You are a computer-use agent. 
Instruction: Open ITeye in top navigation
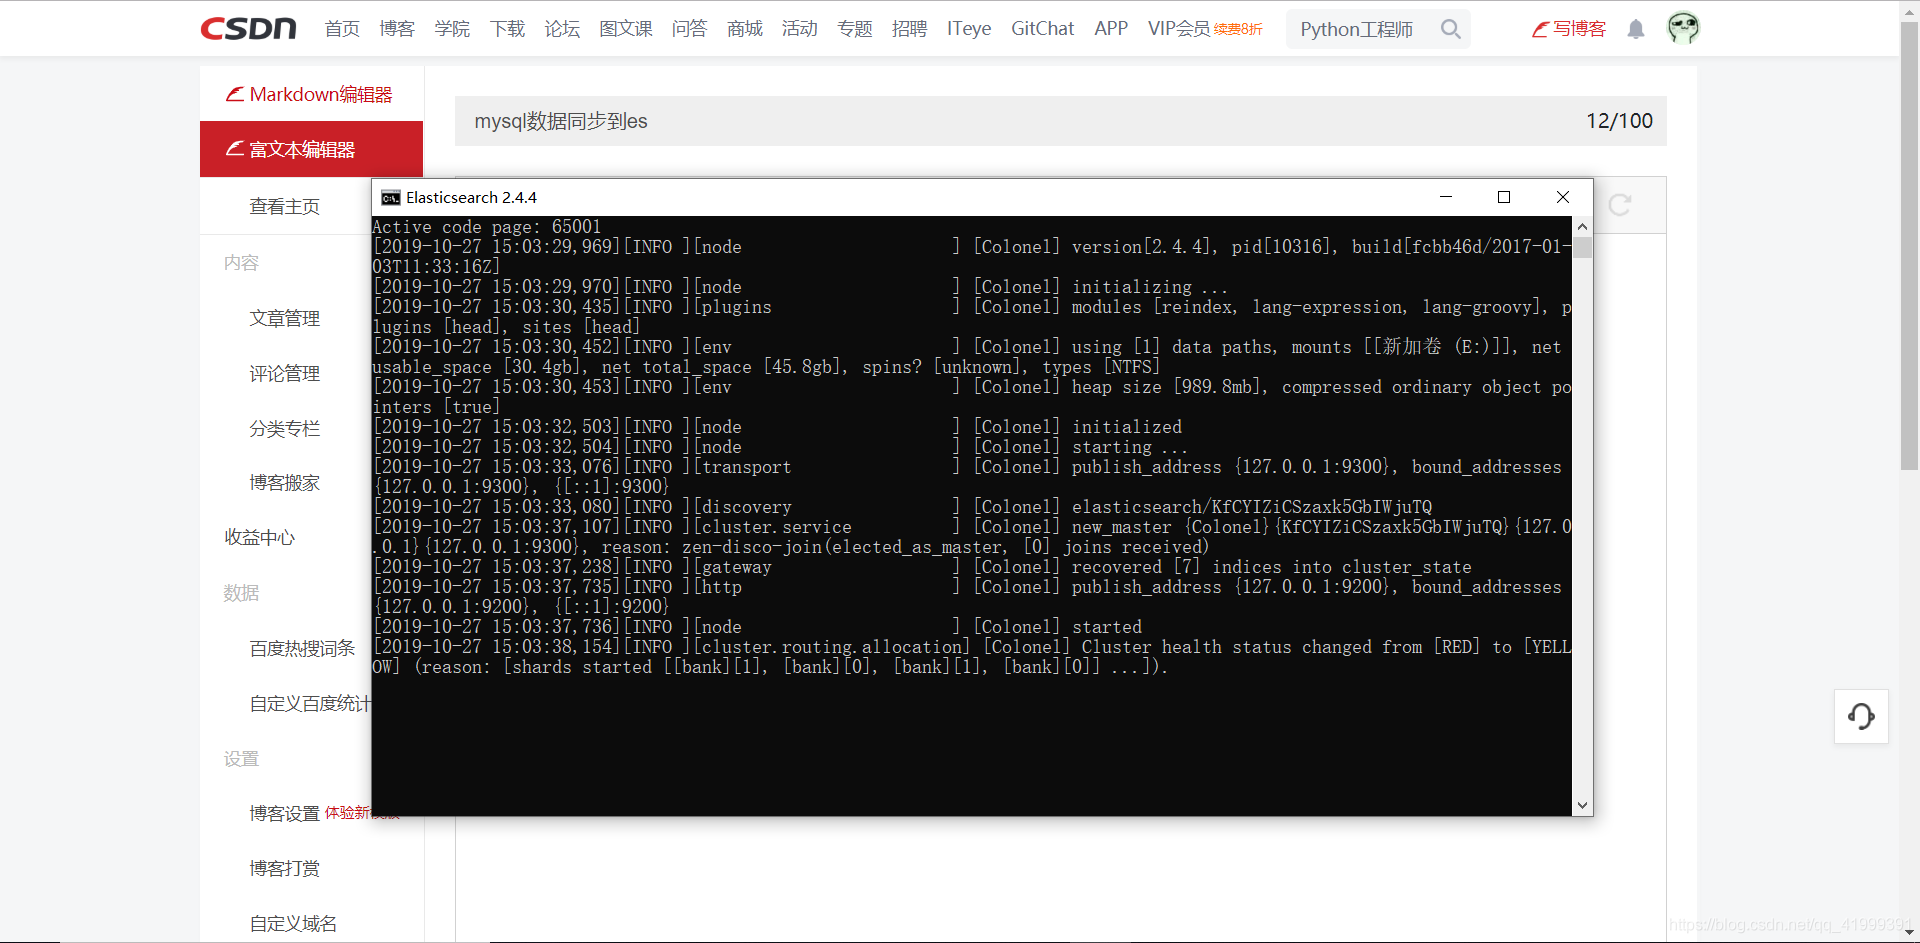[x=969, y=29]
